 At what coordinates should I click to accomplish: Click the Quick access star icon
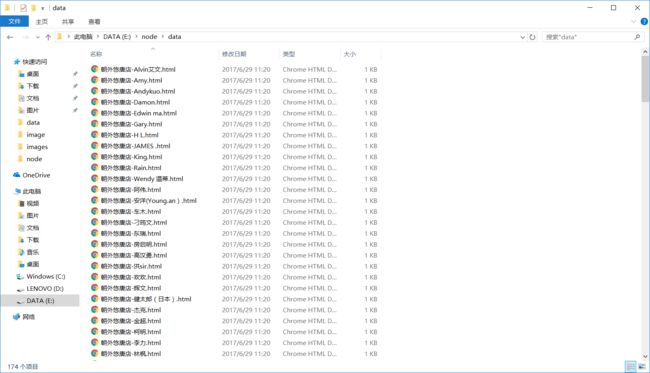coord(17,62)
